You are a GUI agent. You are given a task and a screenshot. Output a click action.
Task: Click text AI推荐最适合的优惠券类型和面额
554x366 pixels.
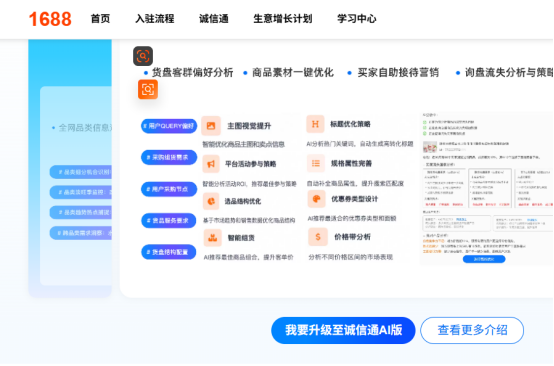click(352, 218)
